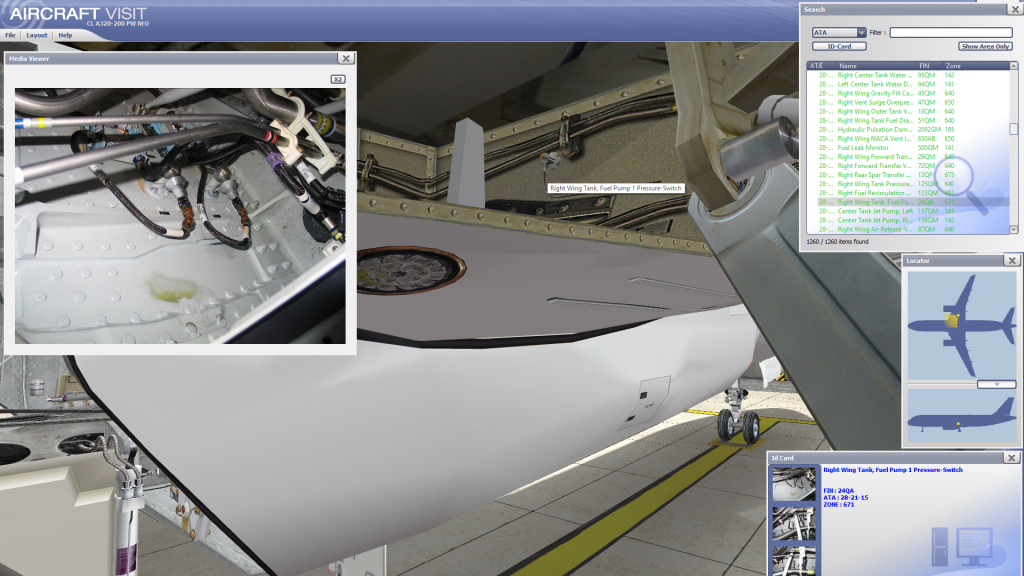
Task: Sort results by FIN column header
Action: click(929, 65)
